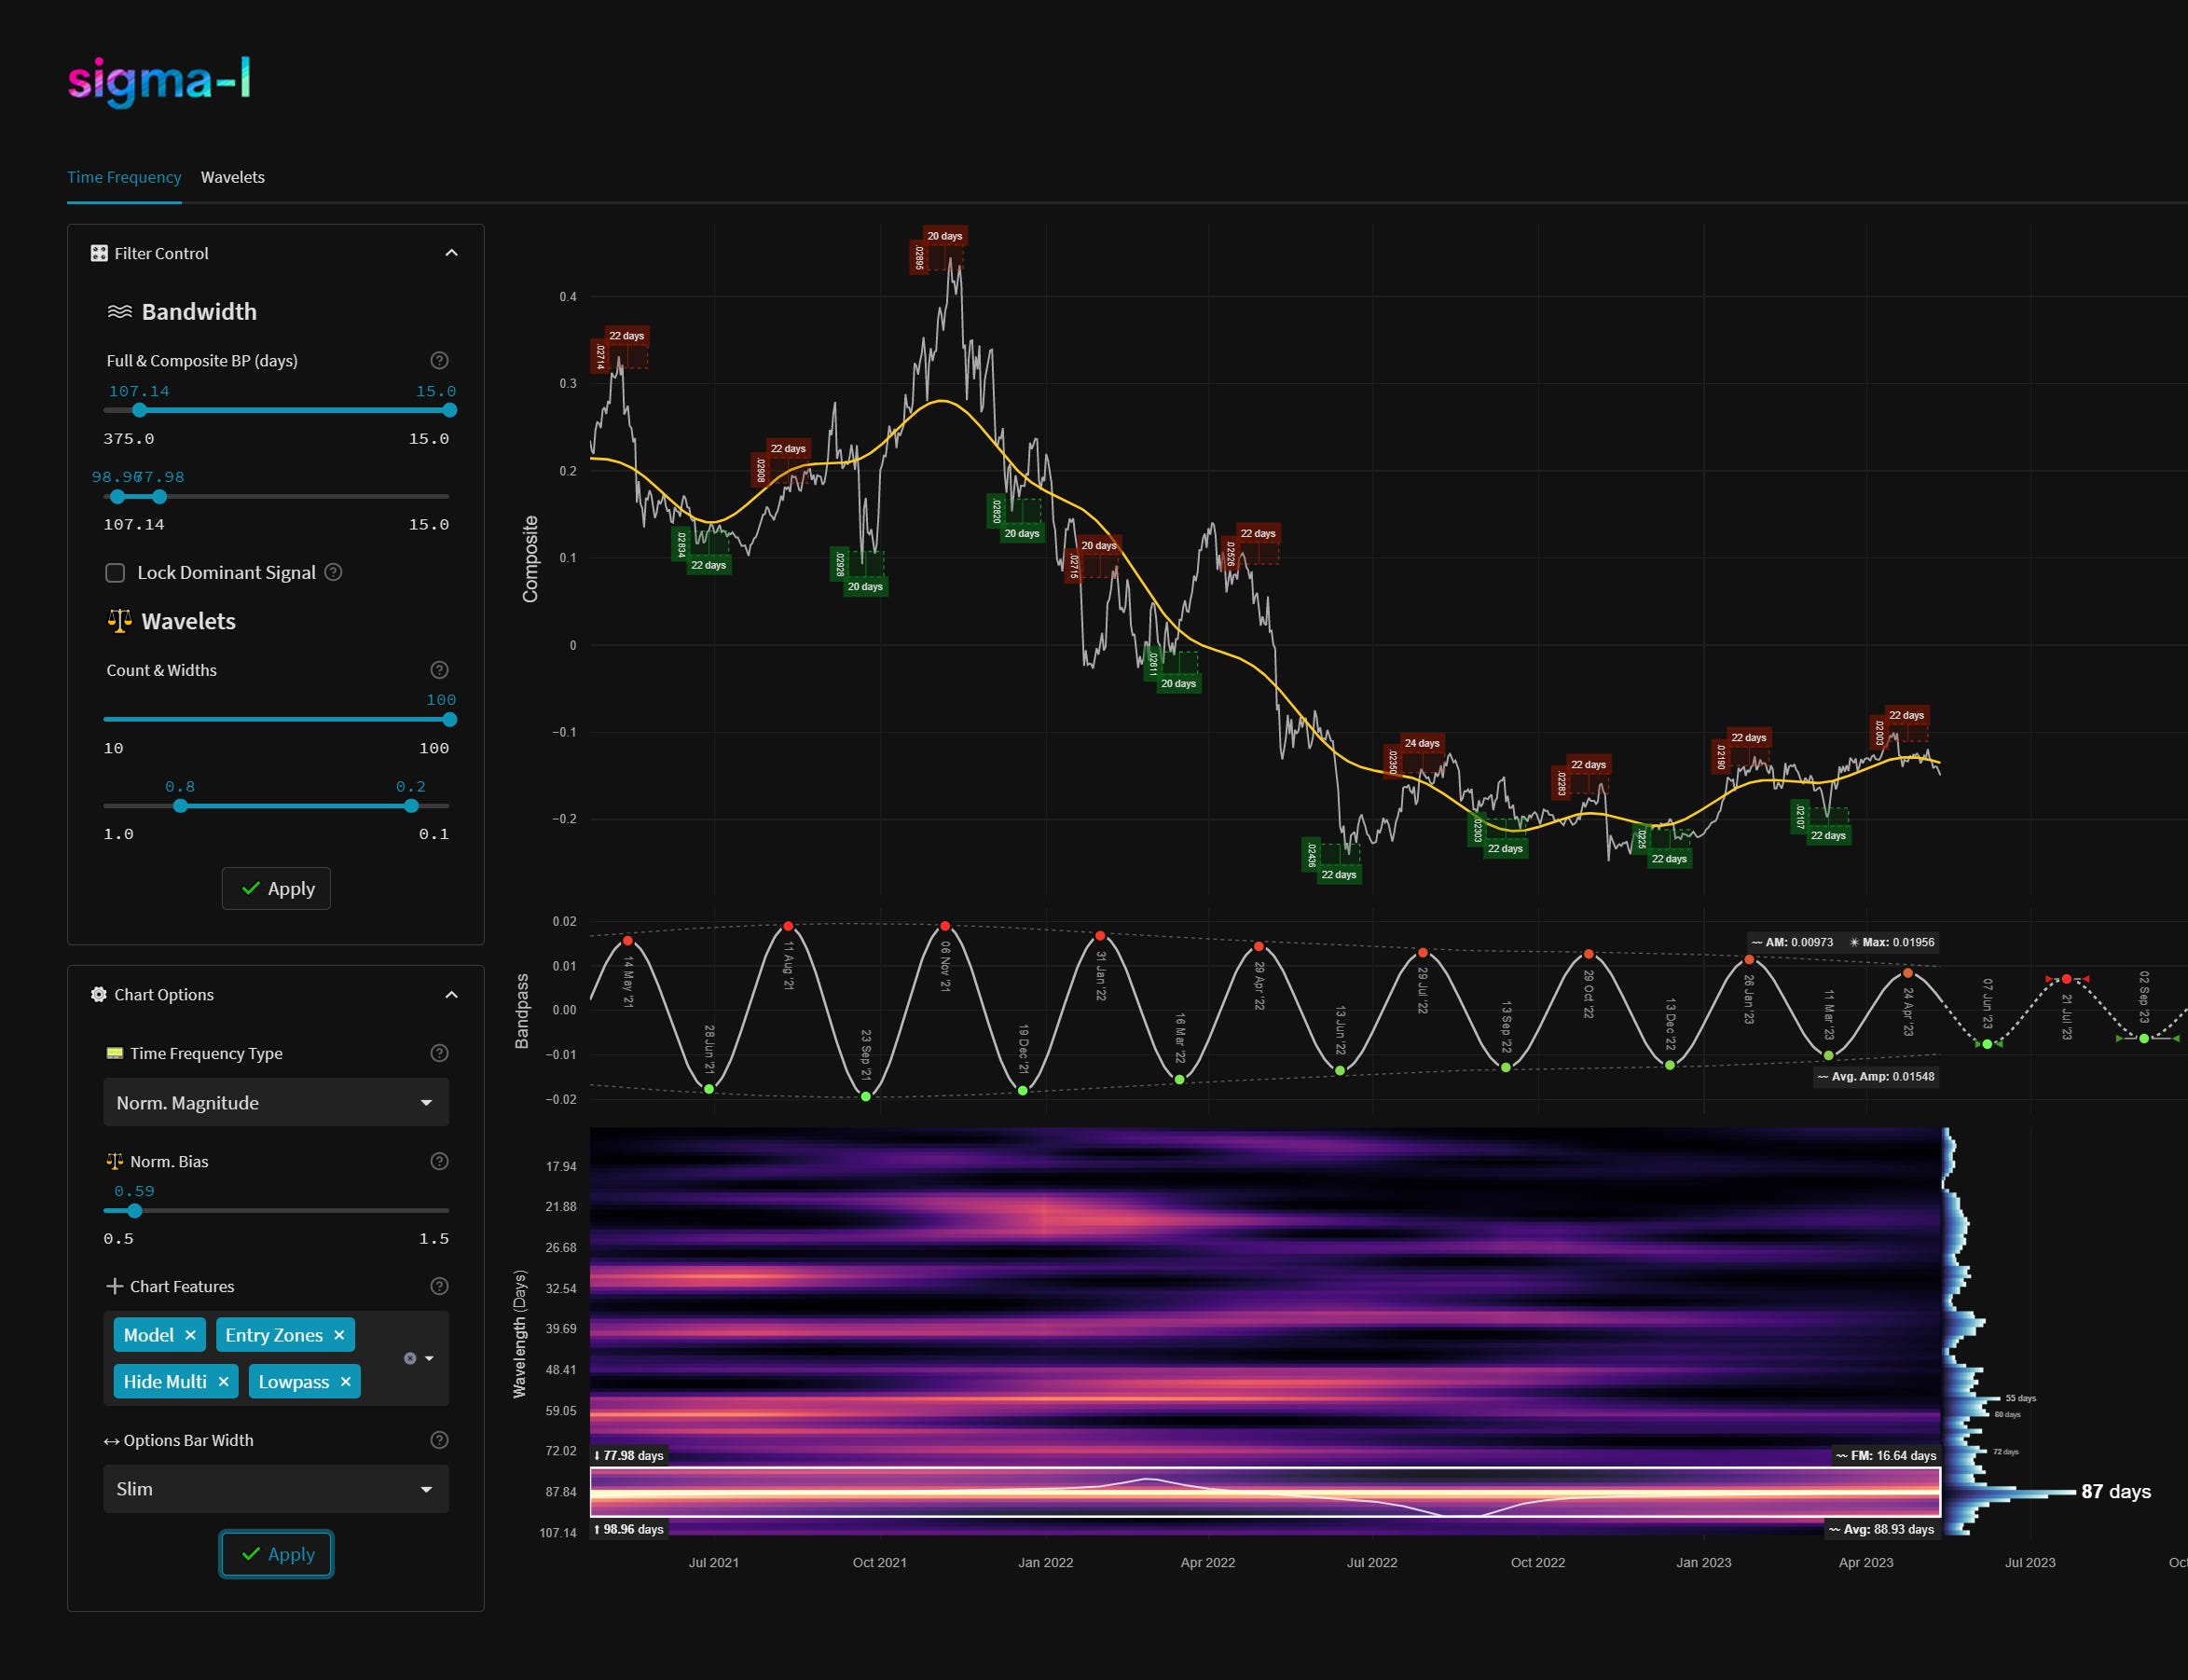
Task: Collapse the Filter Control panel
Action: tap(451, 253)
